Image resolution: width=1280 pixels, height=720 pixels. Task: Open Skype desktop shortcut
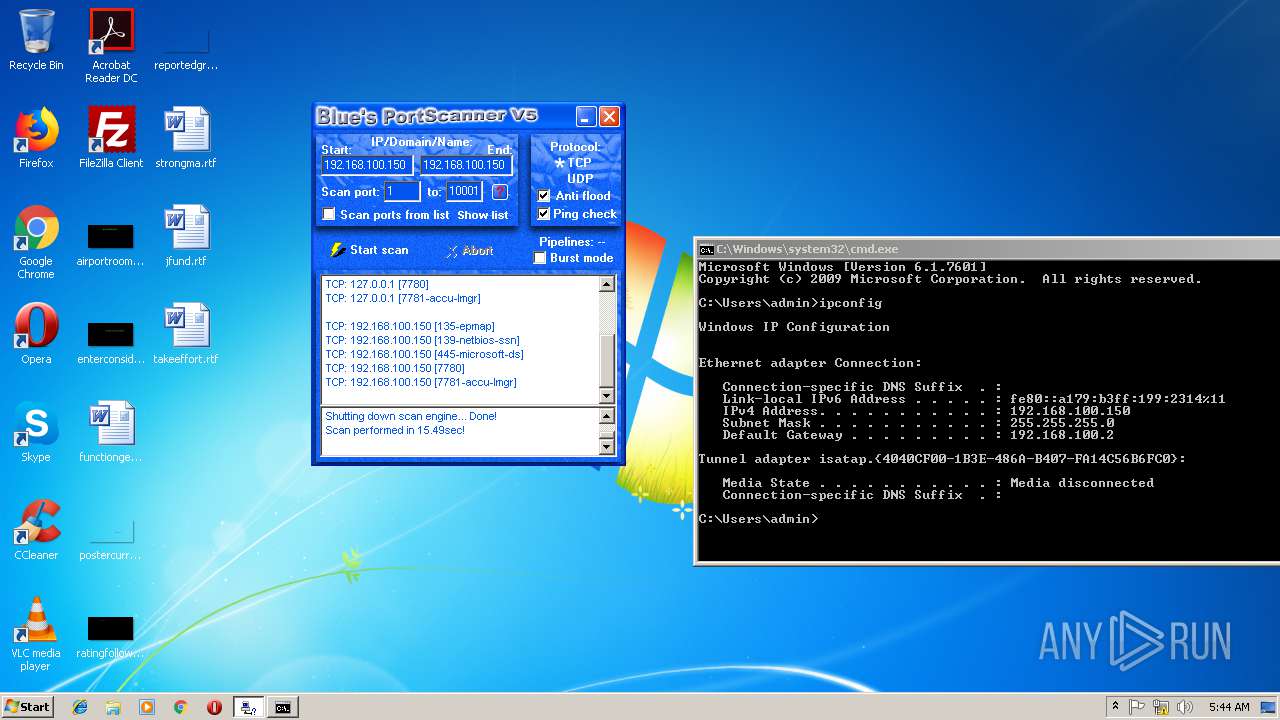36,432
